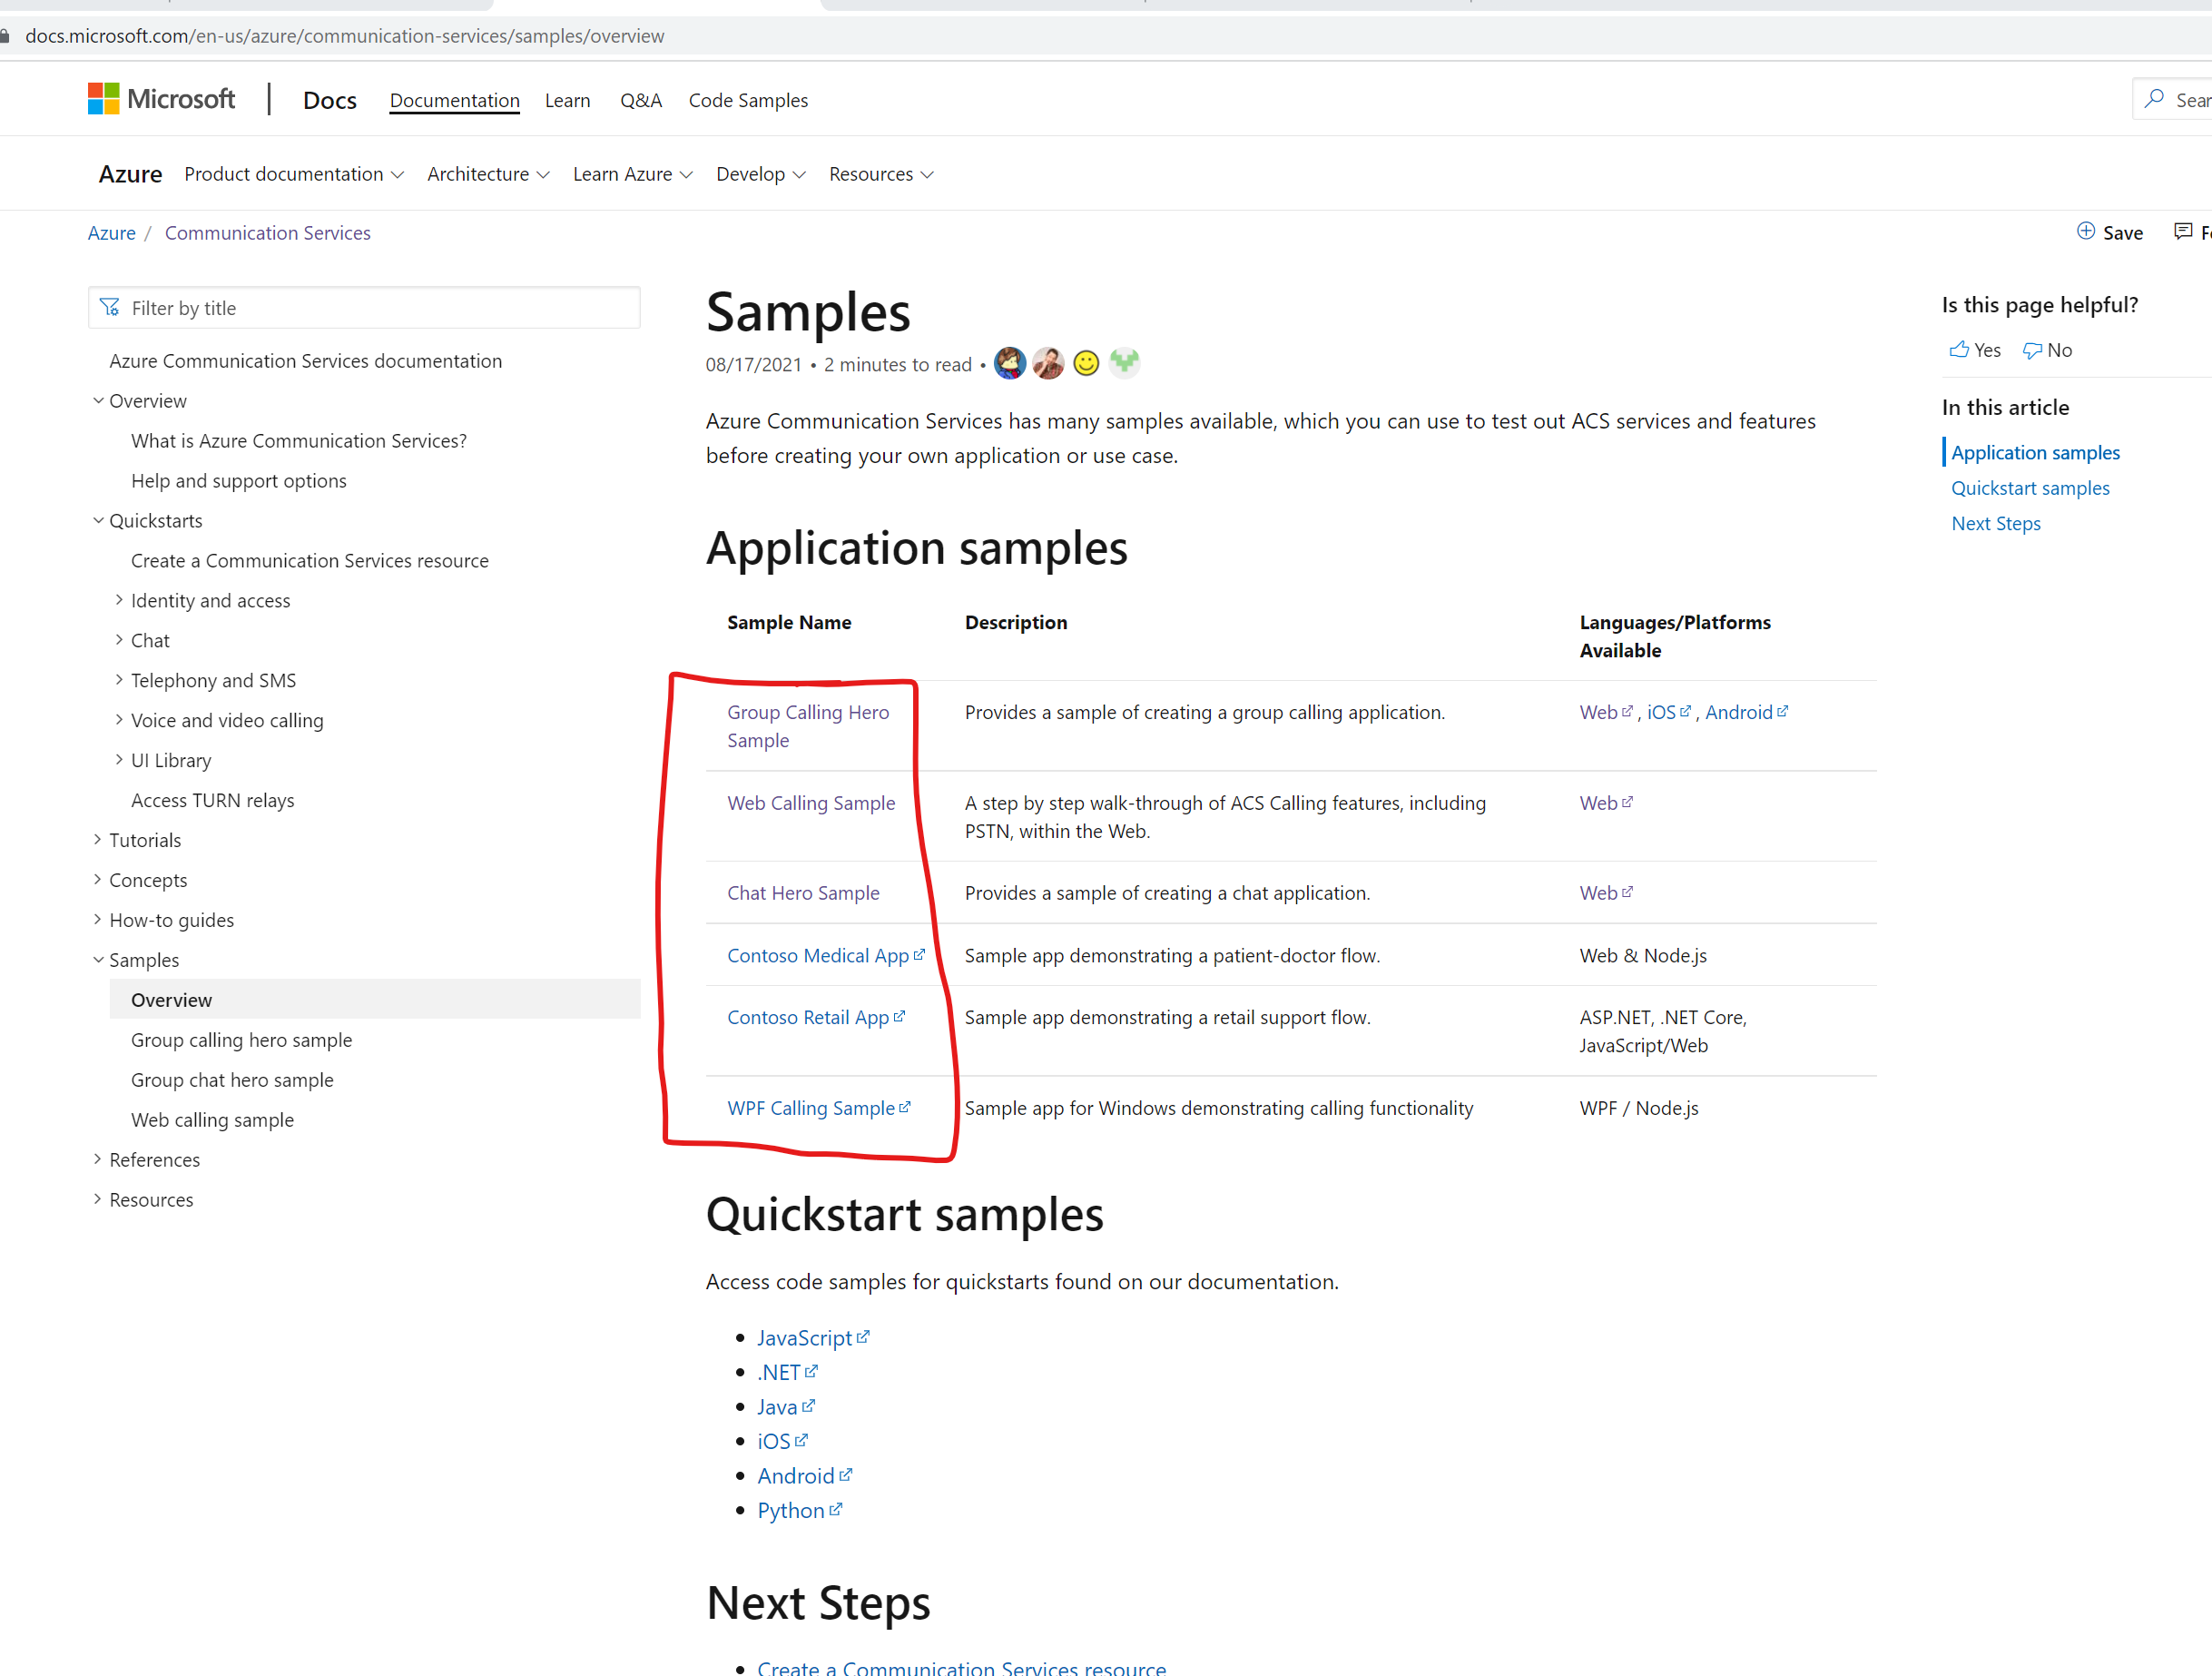Viewport: 2212px width, 1676px height.
Task: Open the Q&A tab
Action: tap(640, 100)
